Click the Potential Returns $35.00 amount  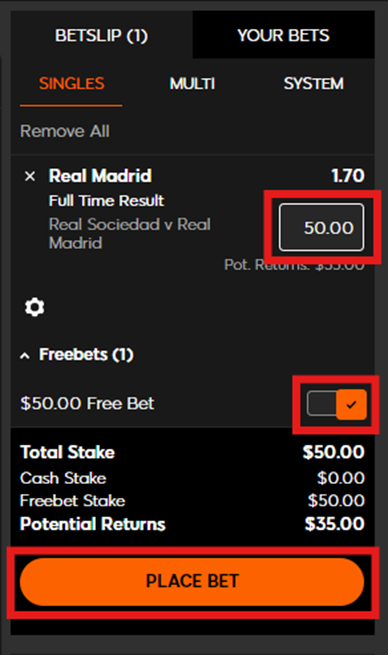334,524
